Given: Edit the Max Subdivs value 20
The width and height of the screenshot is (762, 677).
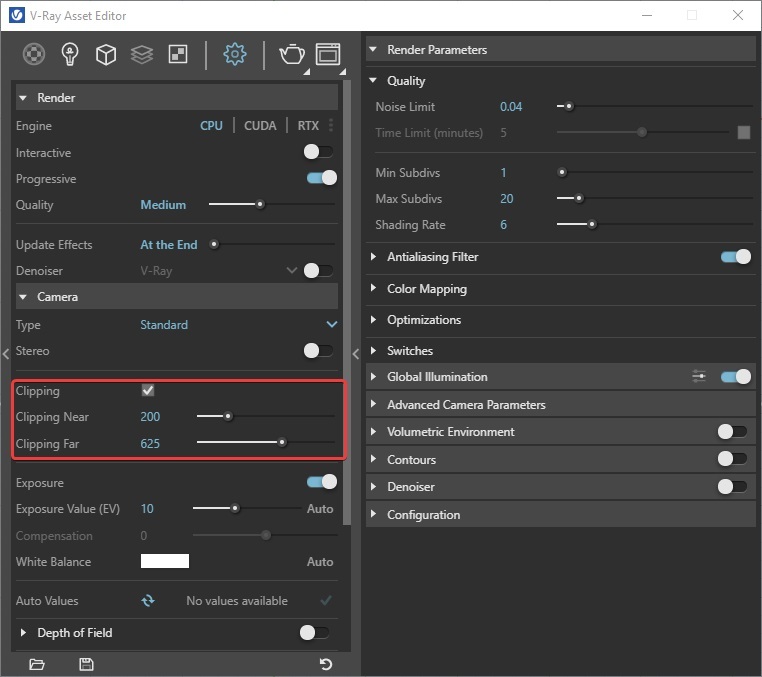Looking at the screenshot, I should pos(507,198).
